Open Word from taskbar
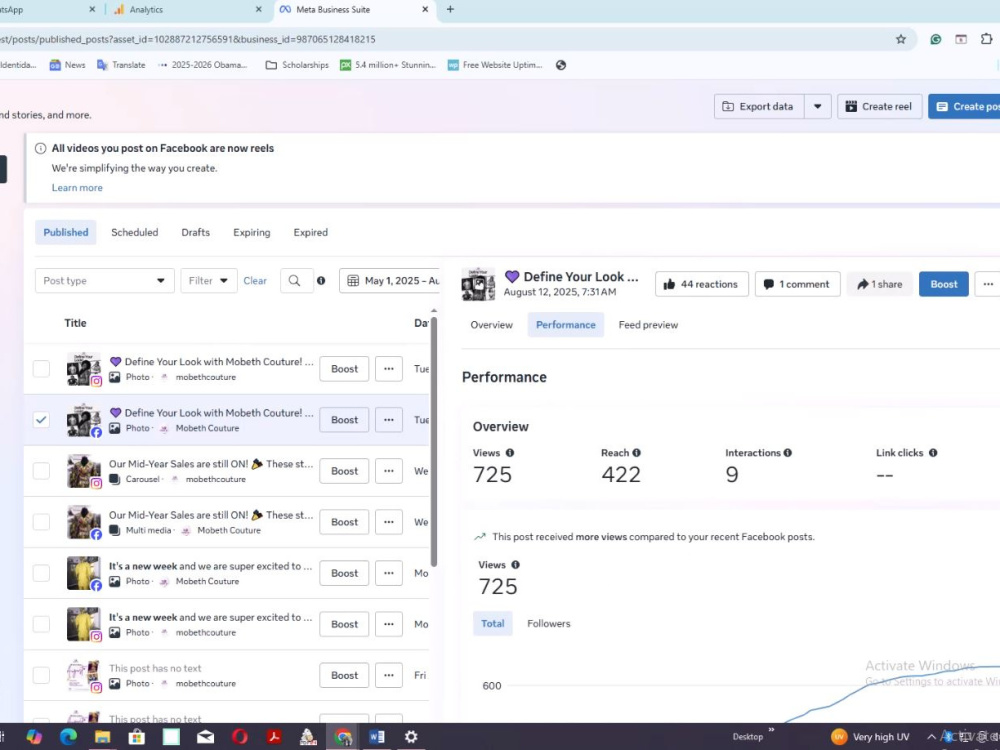Image resolution: width=1000 pixels, height=750 pixels. point(377,737)
